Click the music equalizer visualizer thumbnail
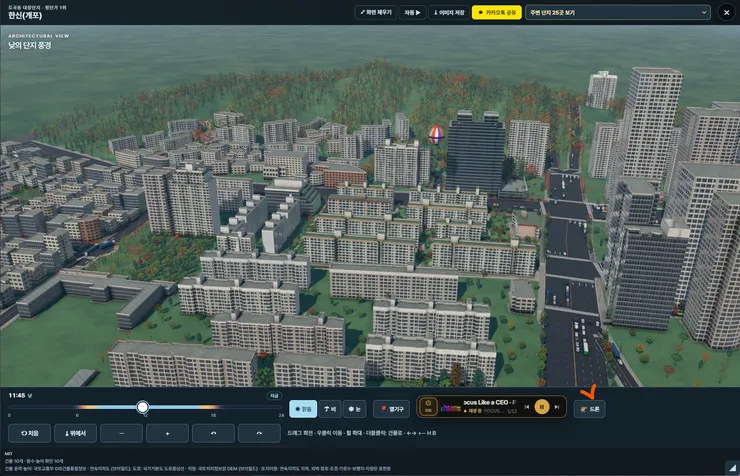 (450, 407)
